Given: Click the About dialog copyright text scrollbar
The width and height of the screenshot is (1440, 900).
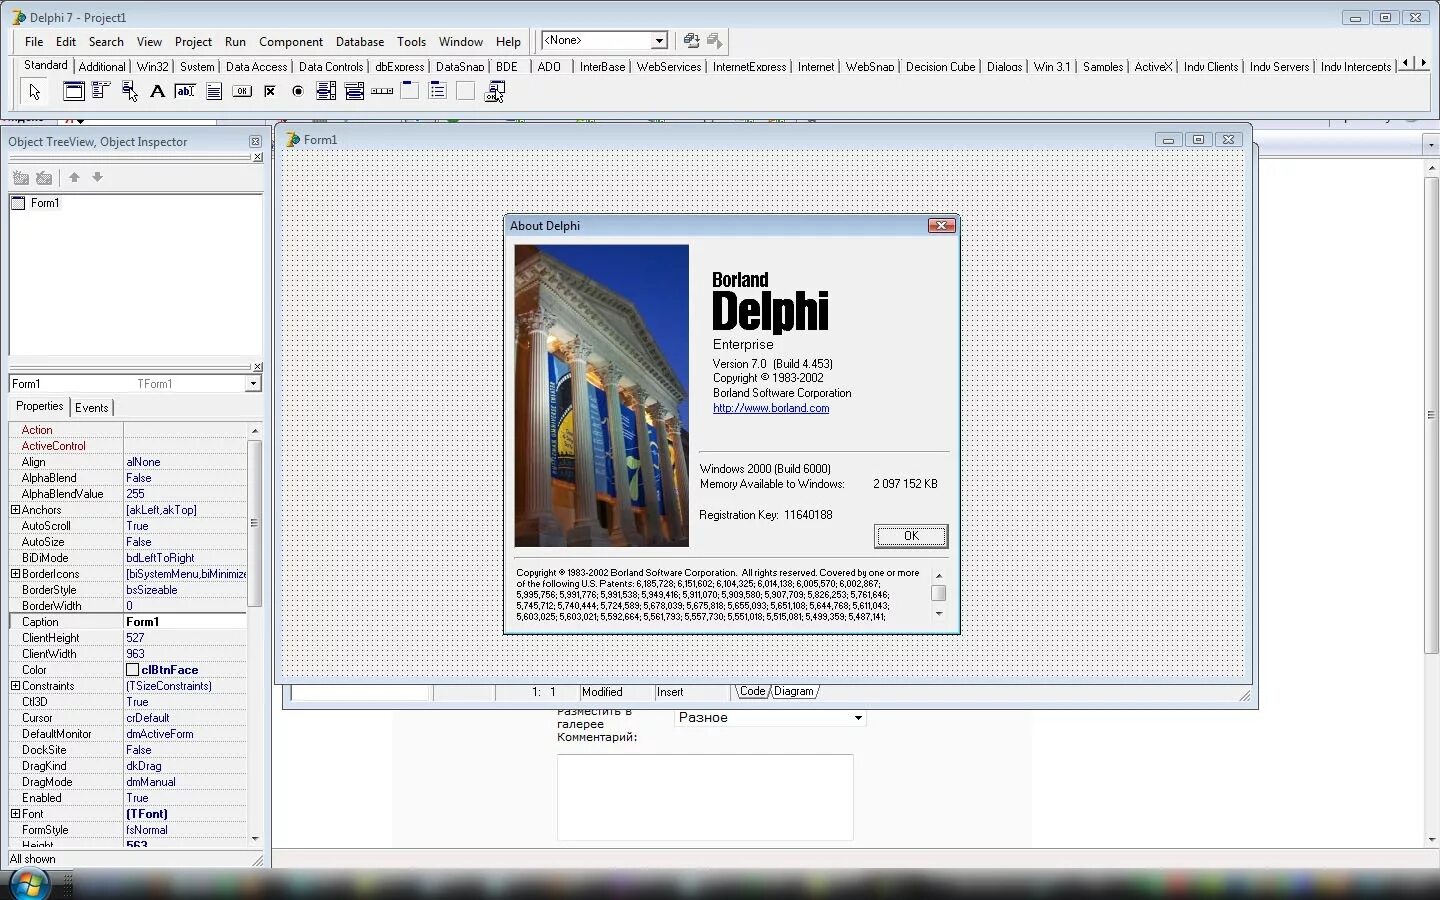Looking at the screenshot, I should (938, 594).
